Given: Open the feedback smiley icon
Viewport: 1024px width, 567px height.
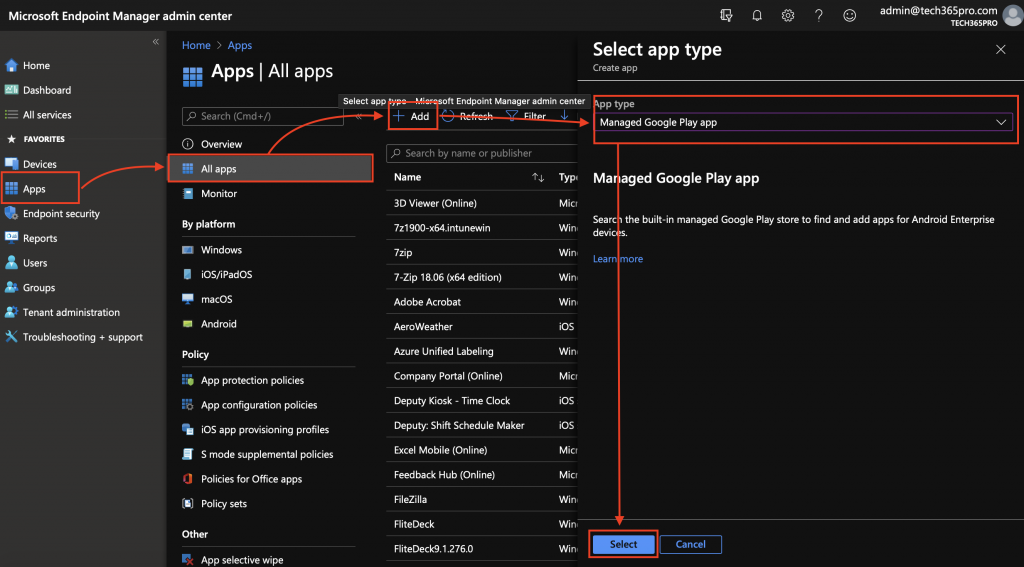Looking at the screenshot, I should click(850, 15).
